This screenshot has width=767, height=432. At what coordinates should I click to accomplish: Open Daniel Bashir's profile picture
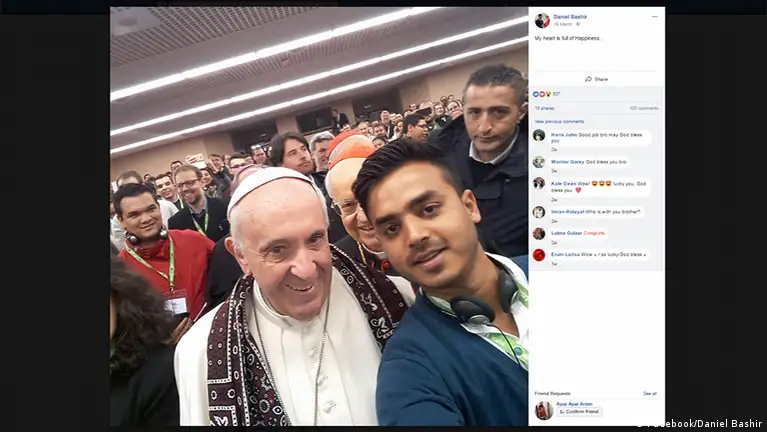(x=542, y=21)
